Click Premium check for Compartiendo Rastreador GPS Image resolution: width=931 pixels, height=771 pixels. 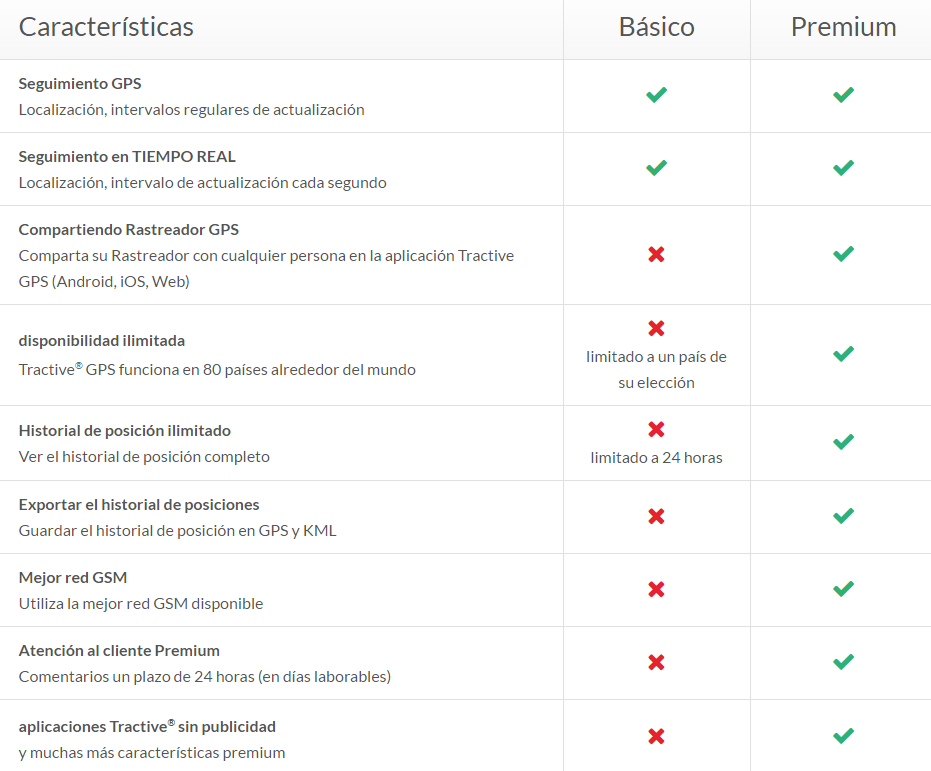843,254
